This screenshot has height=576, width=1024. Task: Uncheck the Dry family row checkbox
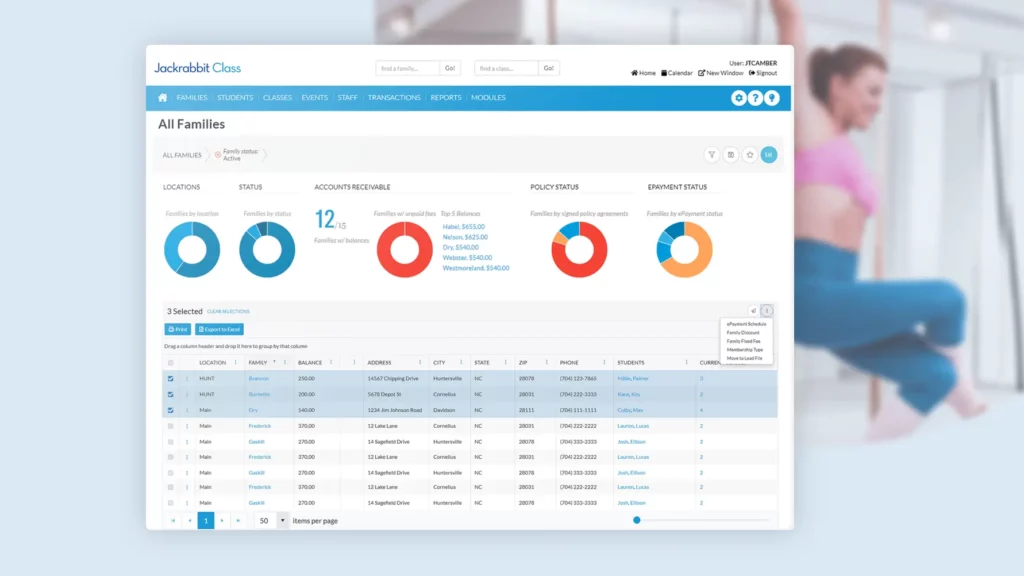tap(171, 410)
